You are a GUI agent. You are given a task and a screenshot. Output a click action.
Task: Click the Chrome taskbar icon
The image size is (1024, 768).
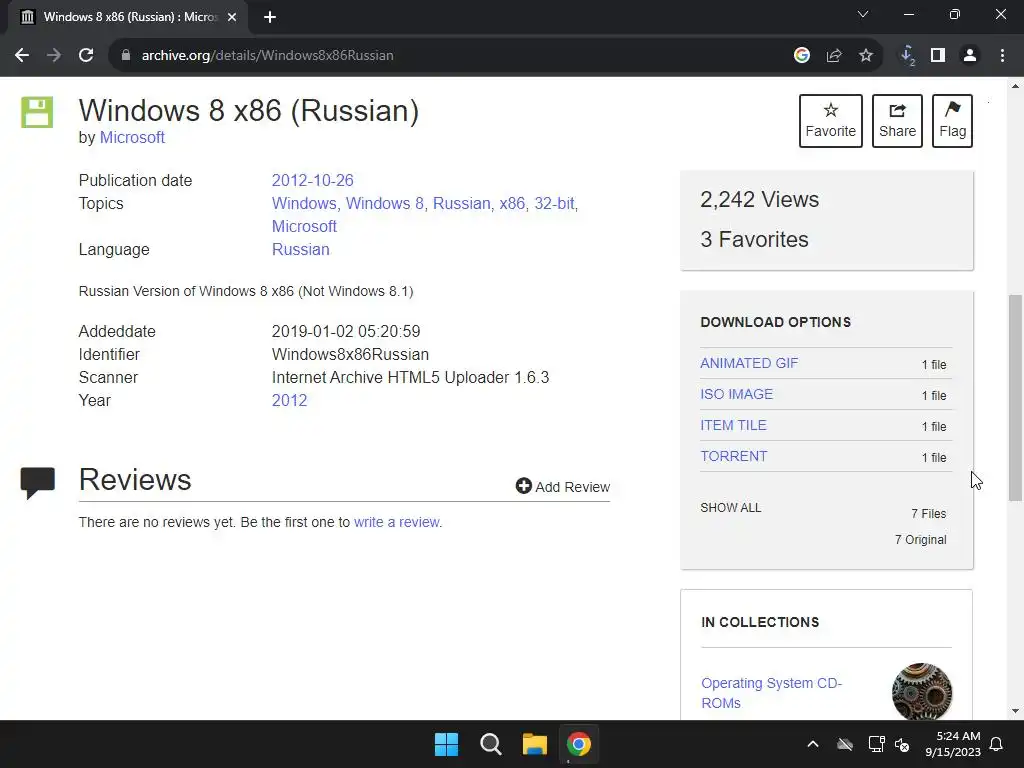[579, 744]
